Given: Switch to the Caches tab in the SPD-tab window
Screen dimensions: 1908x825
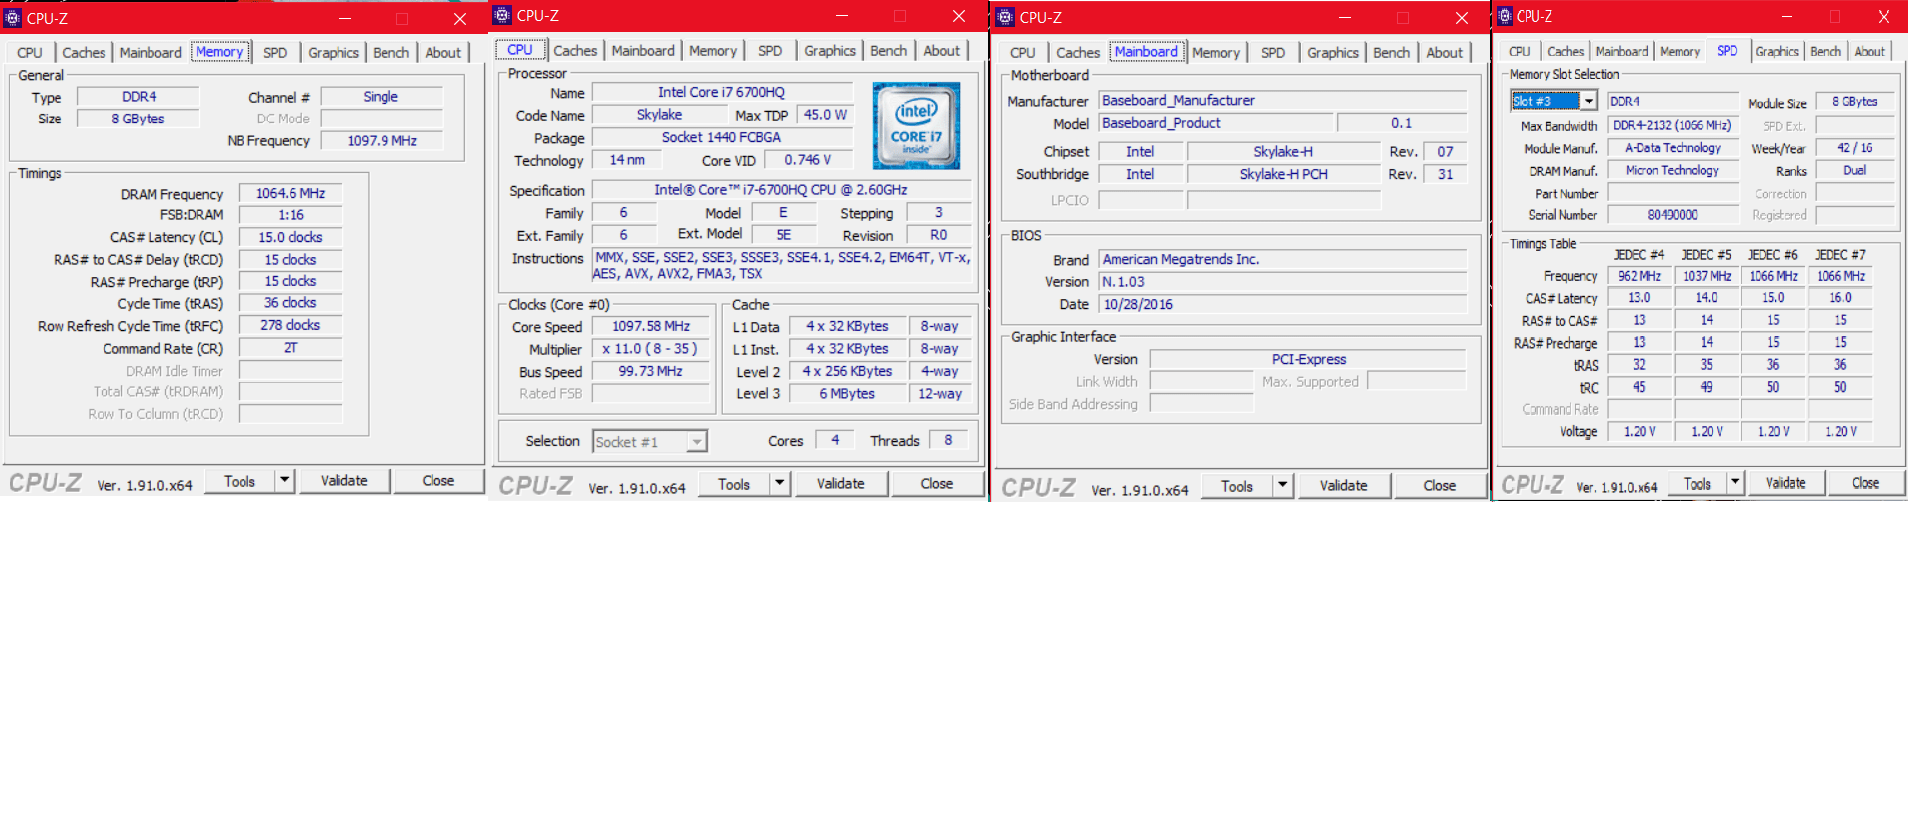Looking at the screenshot, I should [x=1565, y=52].
